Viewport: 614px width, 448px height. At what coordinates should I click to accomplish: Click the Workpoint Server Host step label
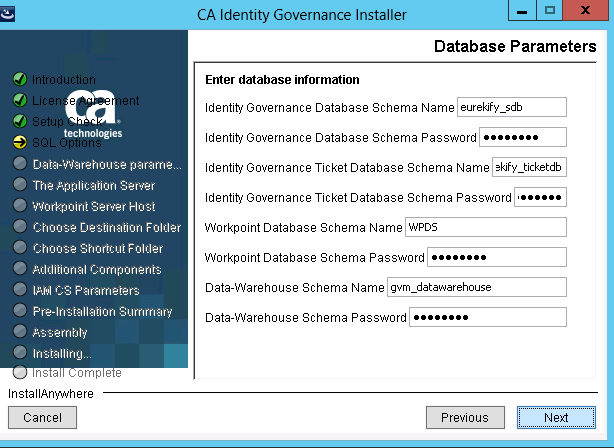coord(94,206)
